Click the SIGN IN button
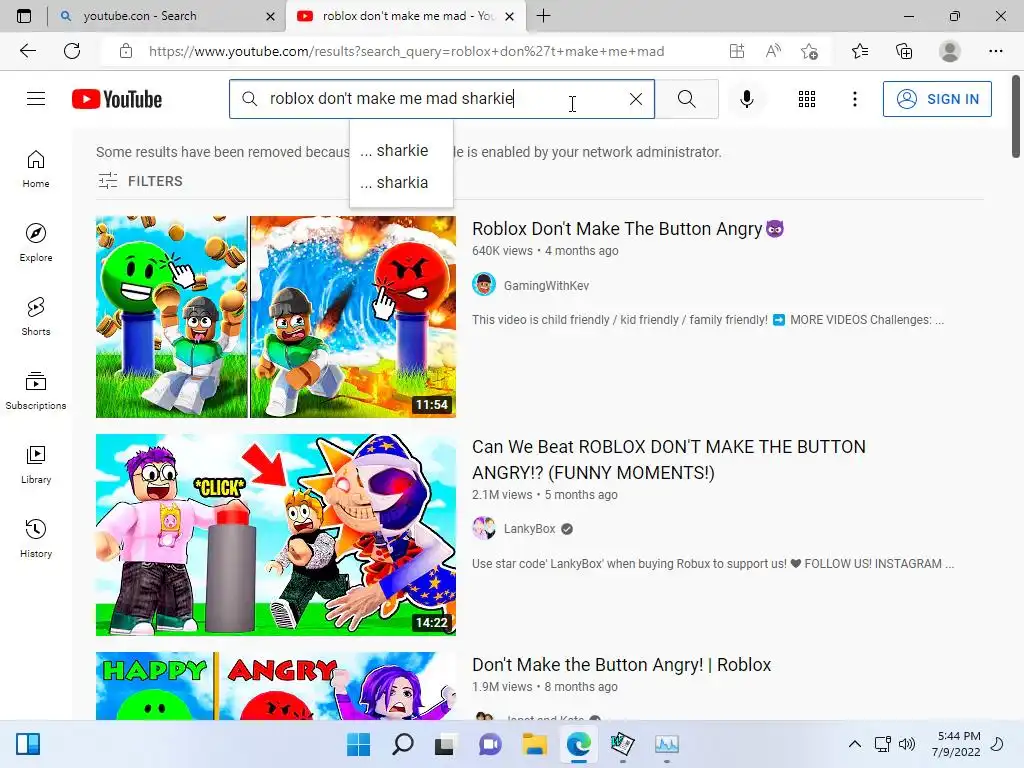The height and width of the screenshot is (768, 1024). 937,99
